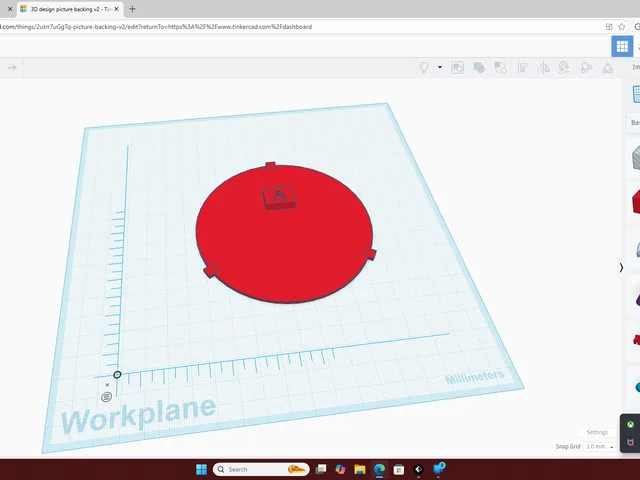Screen dimensions: 640x480
Task: Open Microsoft Store from the taskbar
Action: [x=399, y=469]
